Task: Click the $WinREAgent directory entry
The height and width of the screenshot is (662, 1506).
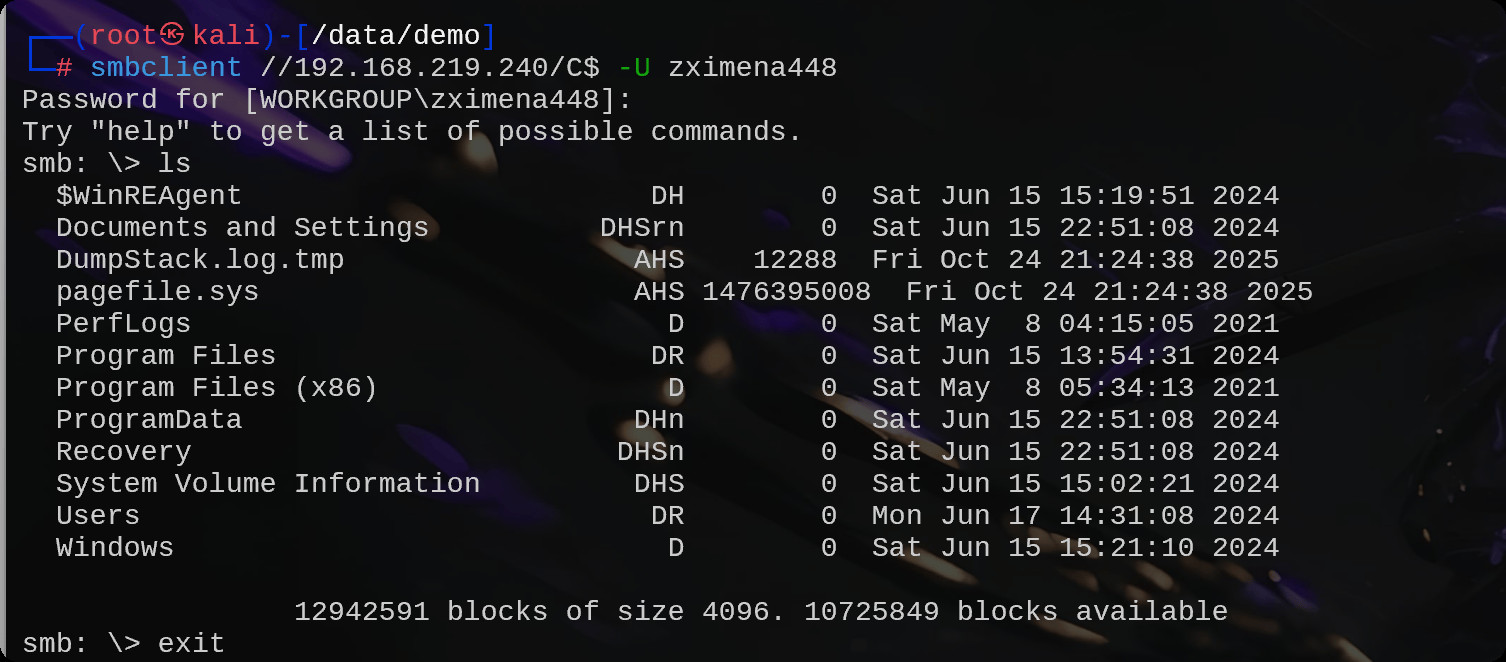Action: [149, 196]
